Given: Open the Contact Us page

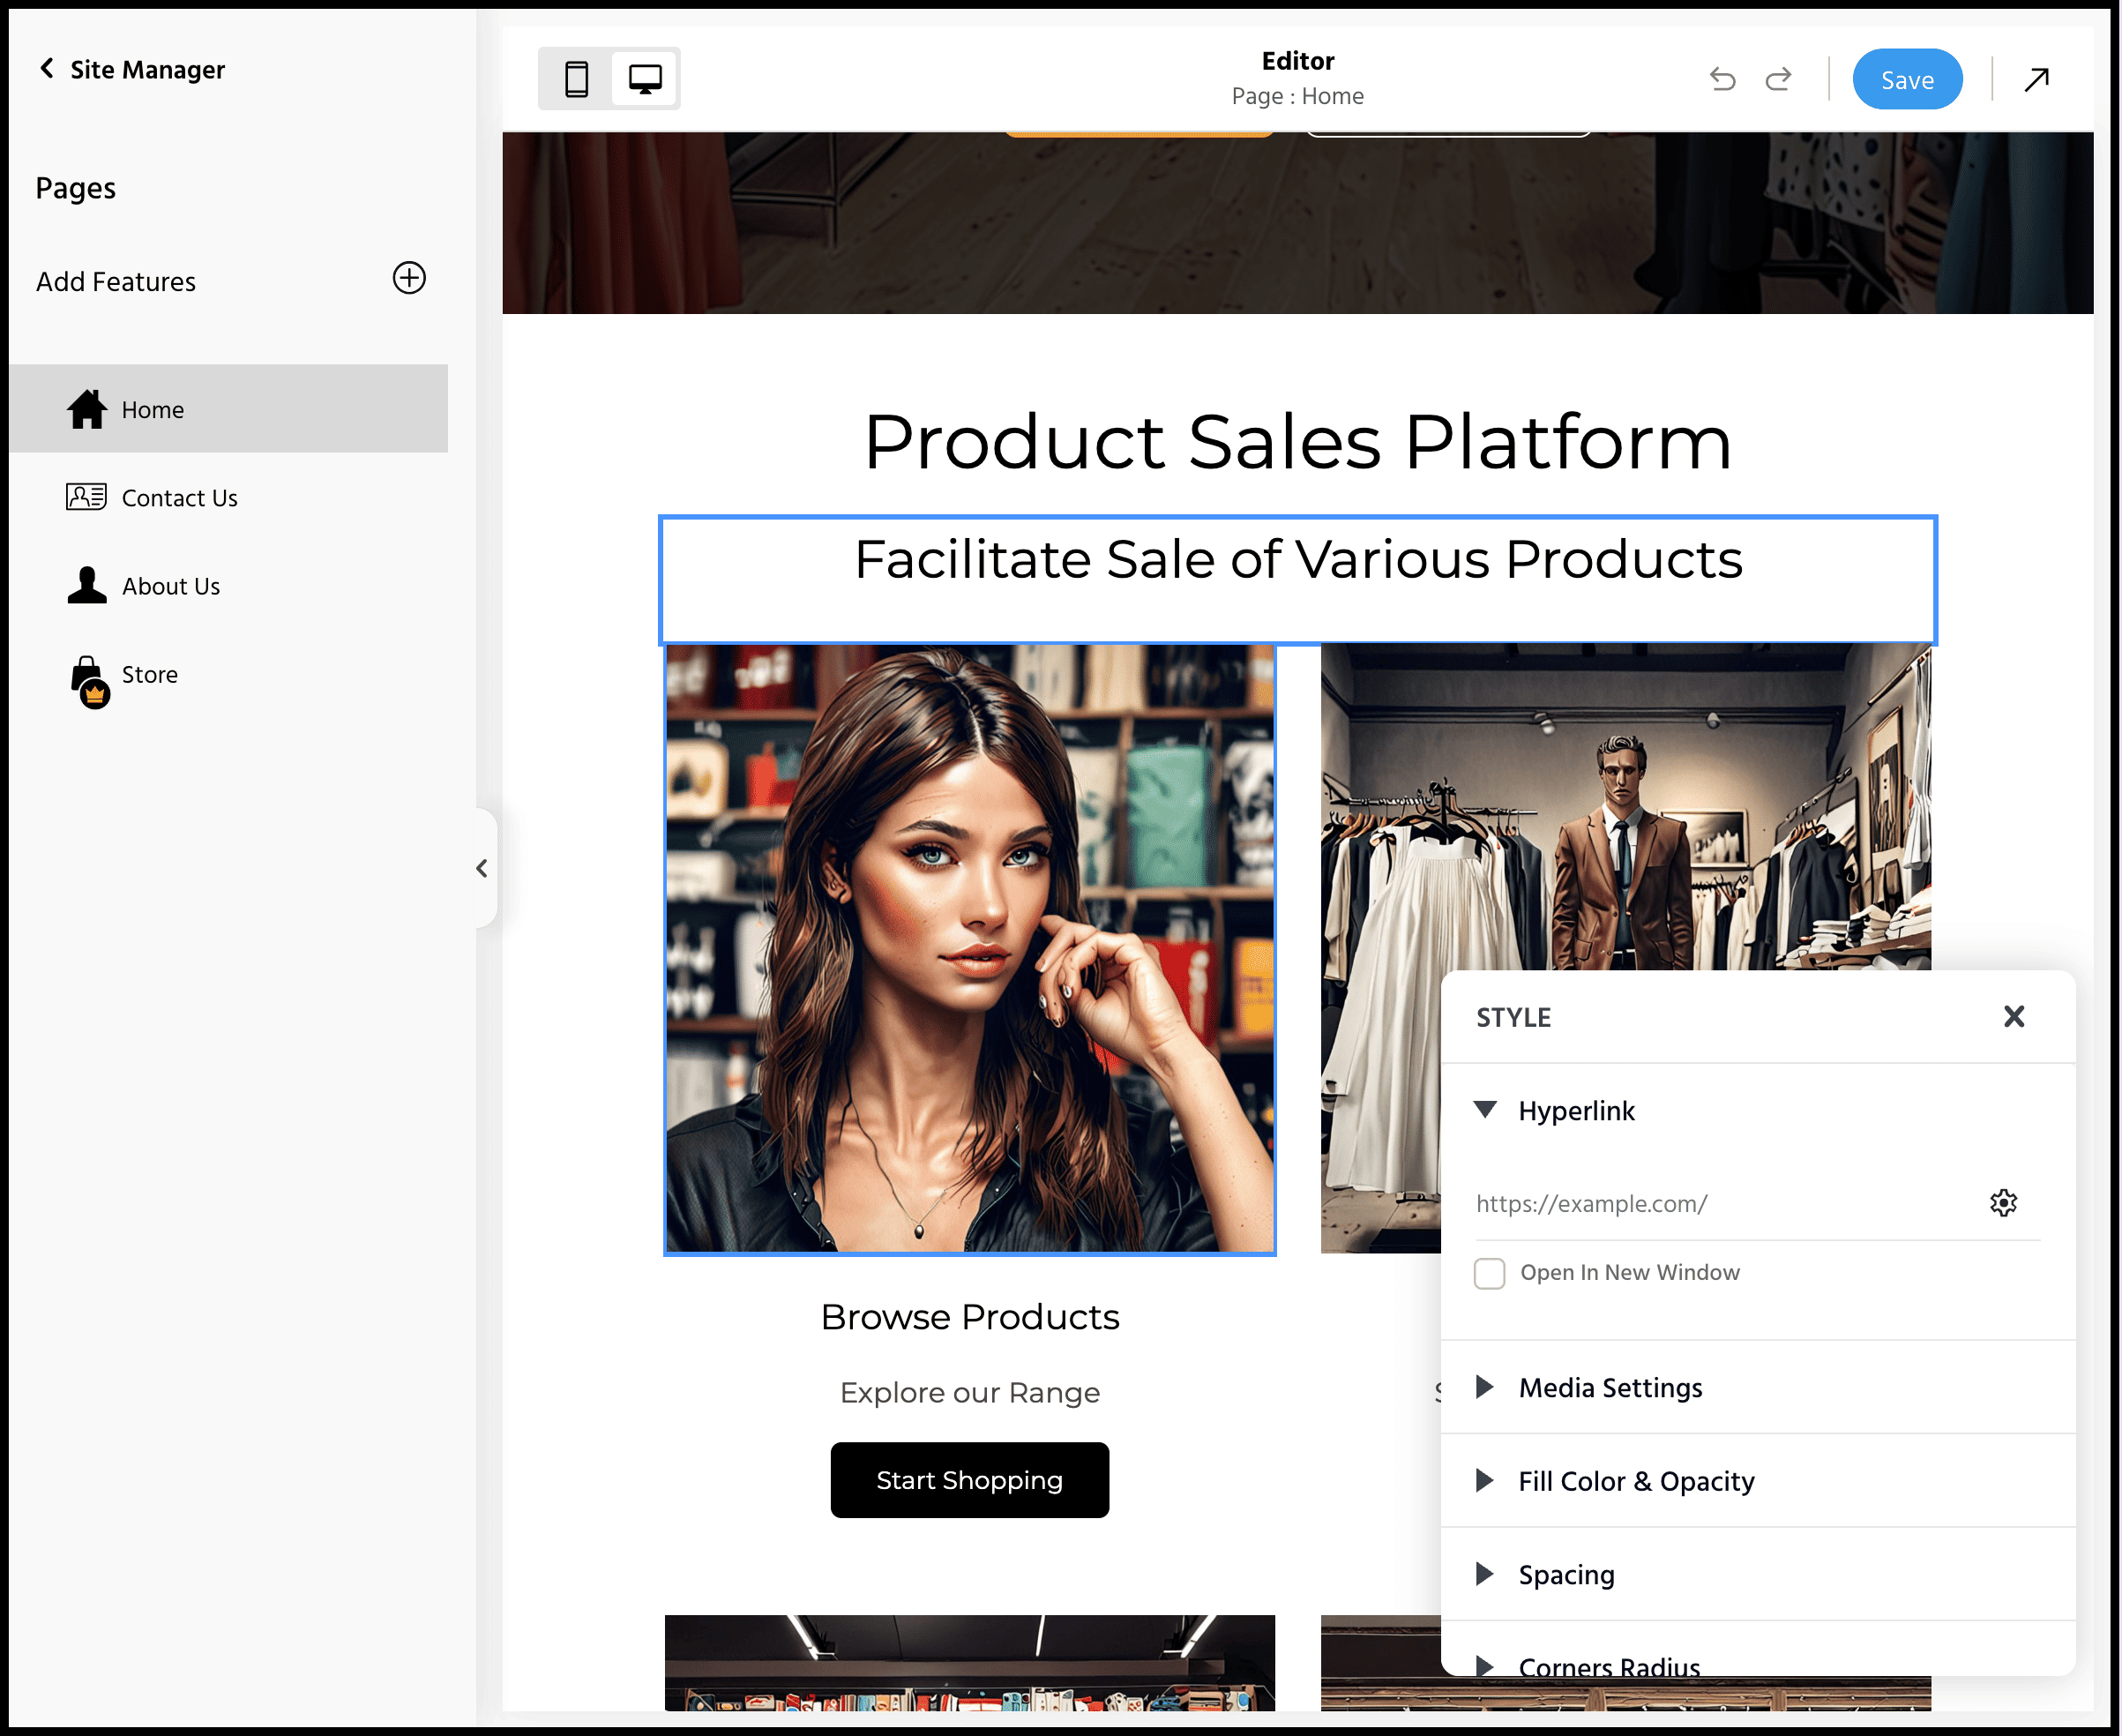Looking at the screenshot, I should click(179, 498).
